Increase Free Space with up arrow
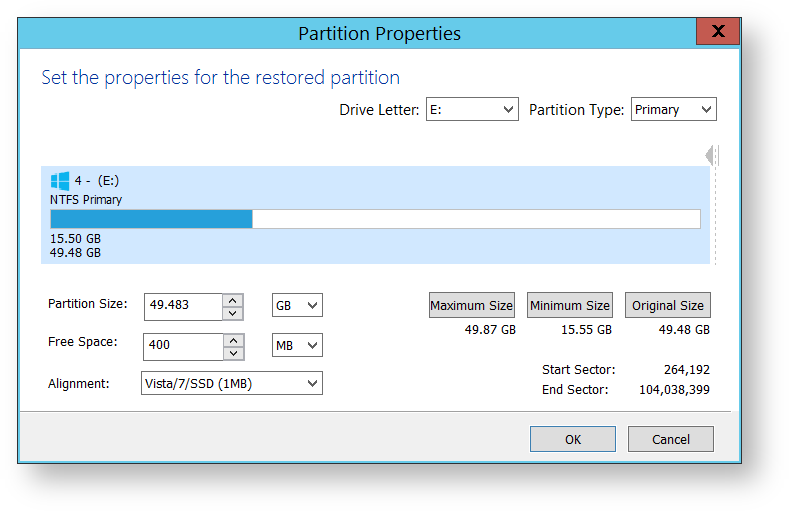Viewport: 790px width, 512px height. (x=233, y=341)
